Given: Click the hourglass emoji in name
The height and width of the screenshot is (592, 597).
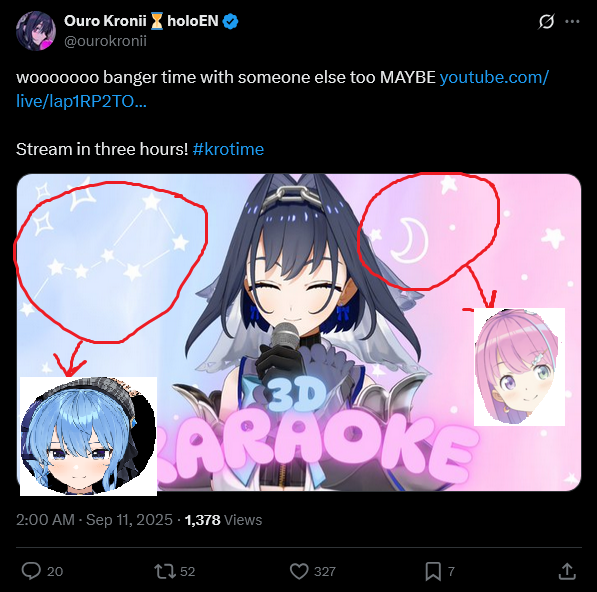Looking at the screenshot, I should (156, 21).
